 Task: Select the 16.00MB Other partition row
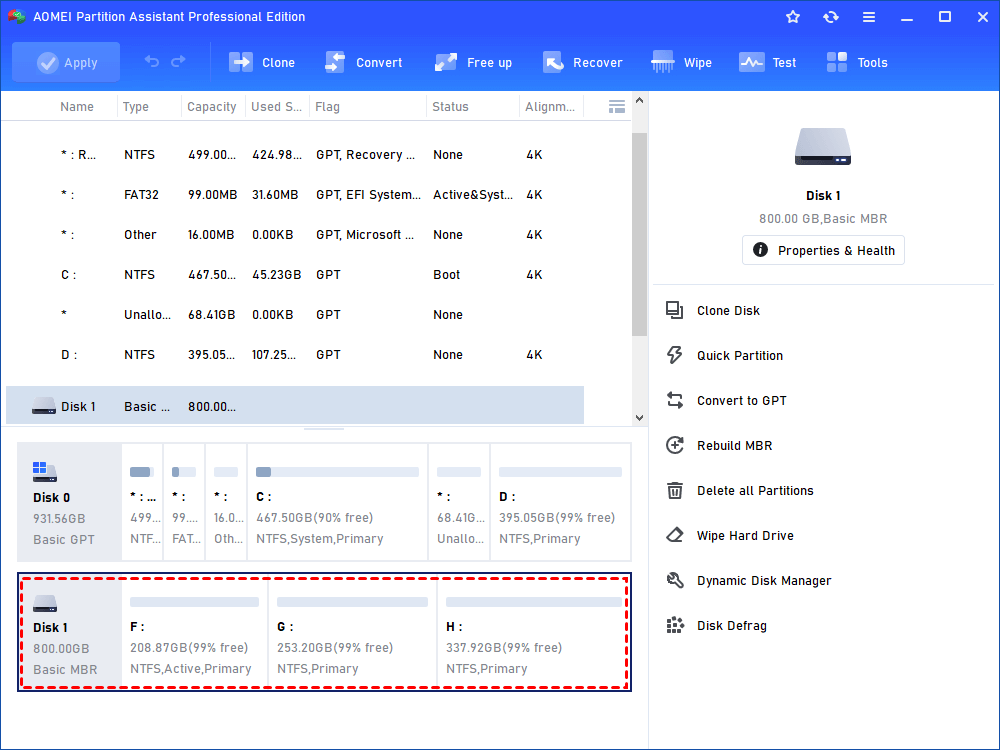pyautogui.click(x=295, y=235)
